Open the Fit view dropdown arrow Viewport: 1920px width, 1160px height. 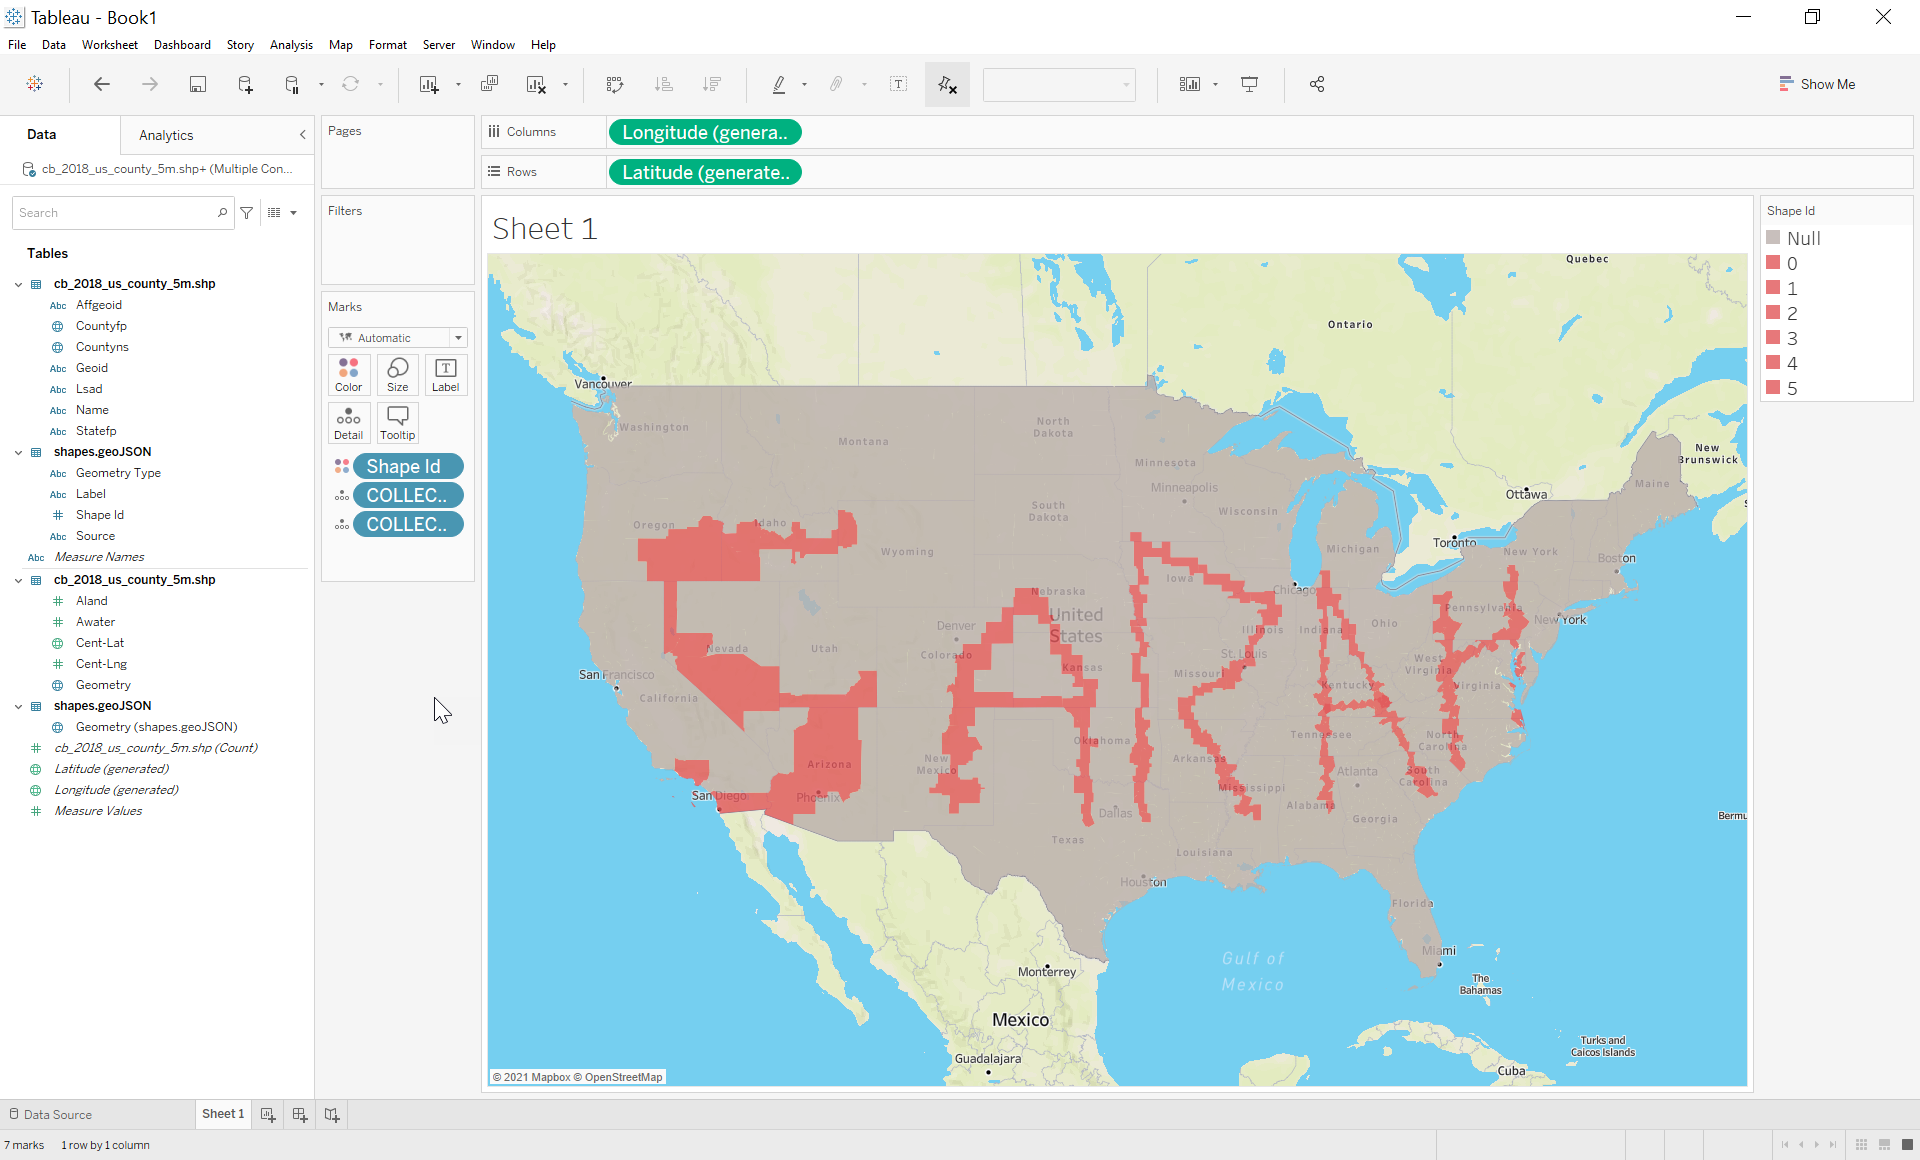(1216, 84)
